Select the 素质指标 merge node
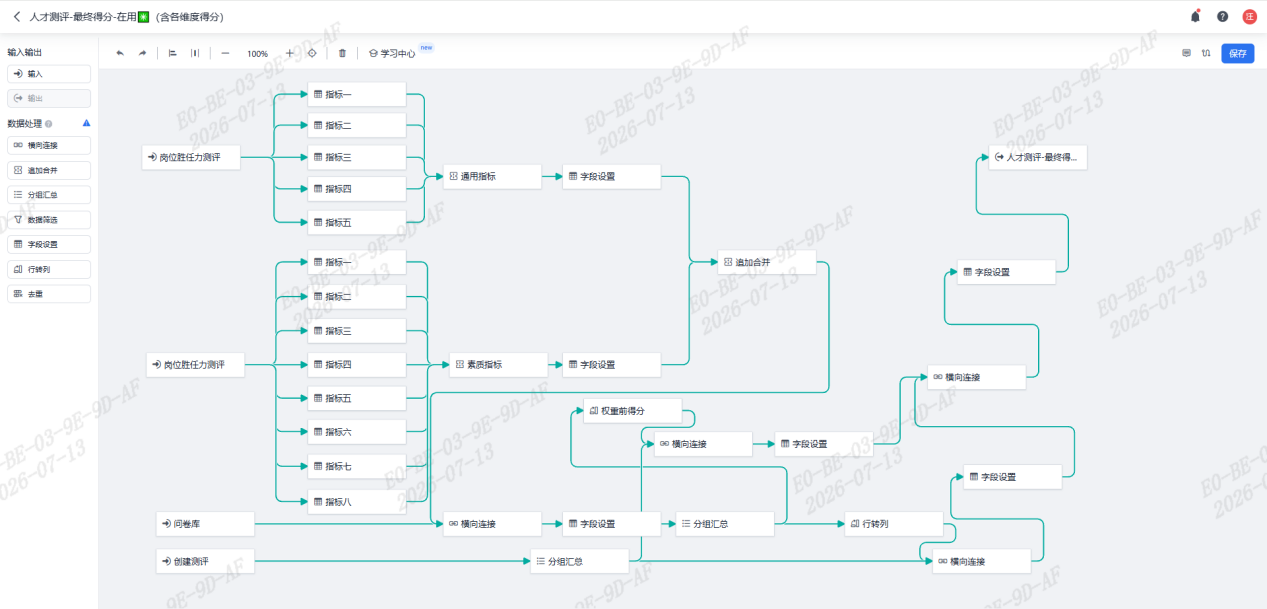This screenshot has height=609, width=1267. pyautogui.click(x=499, y=365)
